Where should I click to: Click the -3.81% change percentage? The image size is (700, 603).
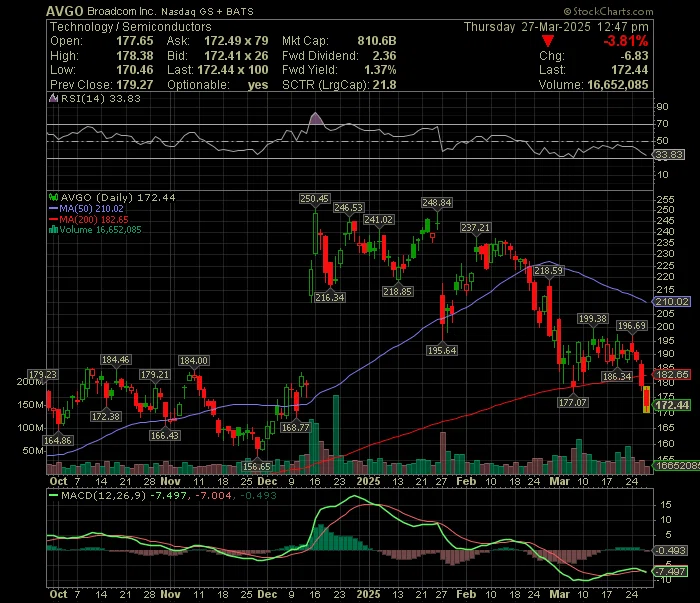625,41
